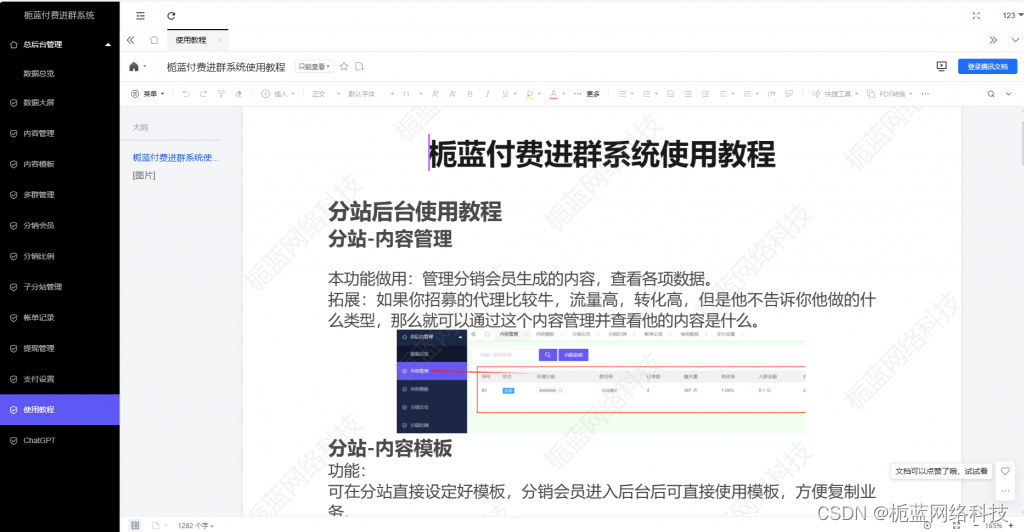The height and width of the screenshot is (532, 1024).
Task: Open 内容模板 in the sidebar
Action: click(59, 164)
